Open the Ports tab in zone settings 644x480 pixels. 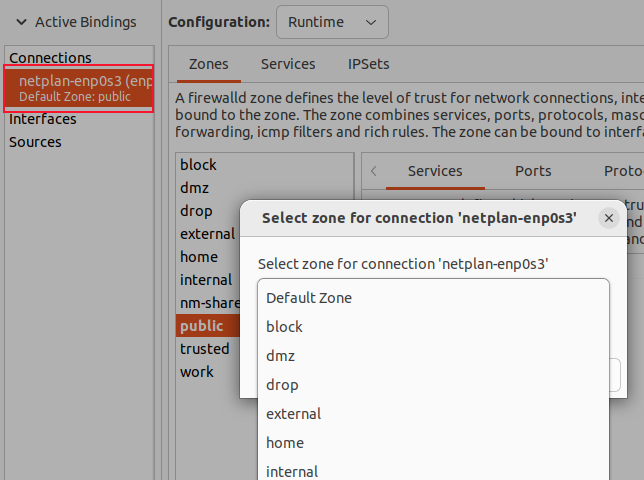pyautogui.click(x=533, y=171)
